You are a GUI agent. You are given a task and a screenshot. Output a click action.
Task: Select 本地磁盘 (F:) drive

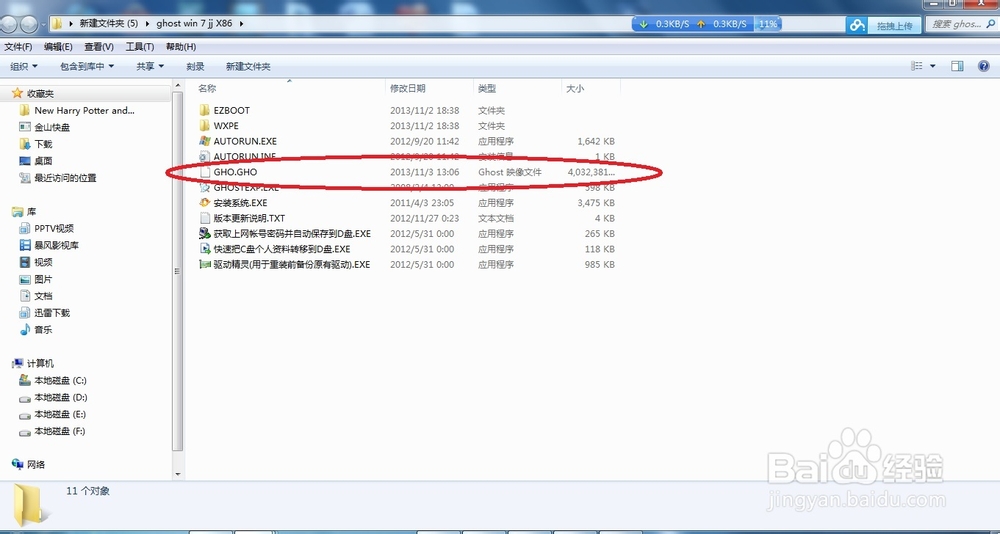pos(60,431)
